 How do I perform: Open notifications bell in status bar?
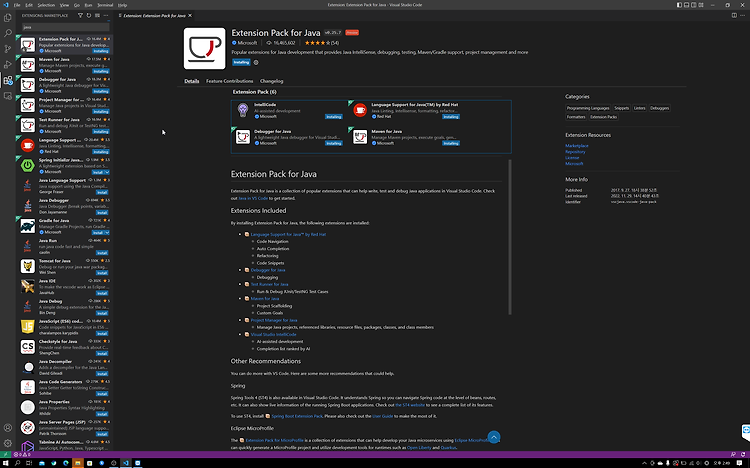(742, 455)
